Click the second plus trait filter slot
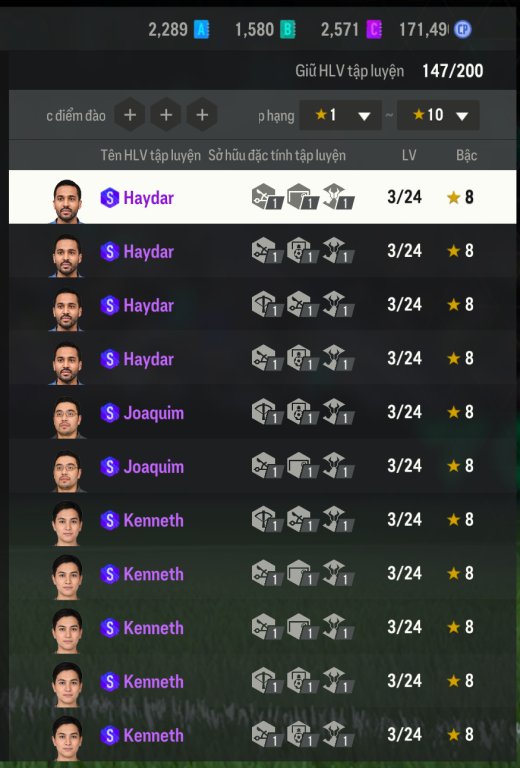The height and width of the screenshot is (768, 520). pos(166,115)
